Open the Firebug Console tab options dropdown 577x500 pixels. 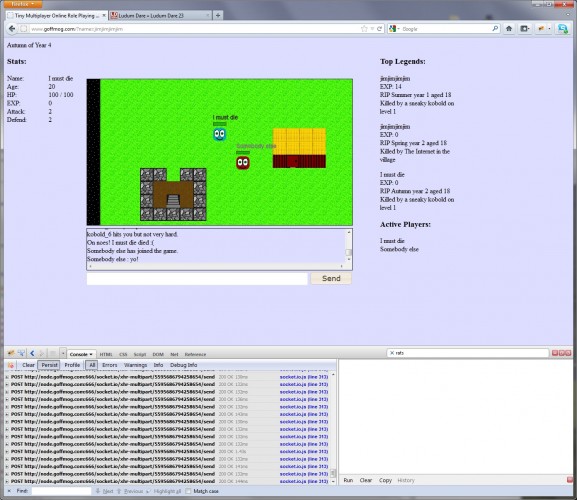(x=91, y=354)
